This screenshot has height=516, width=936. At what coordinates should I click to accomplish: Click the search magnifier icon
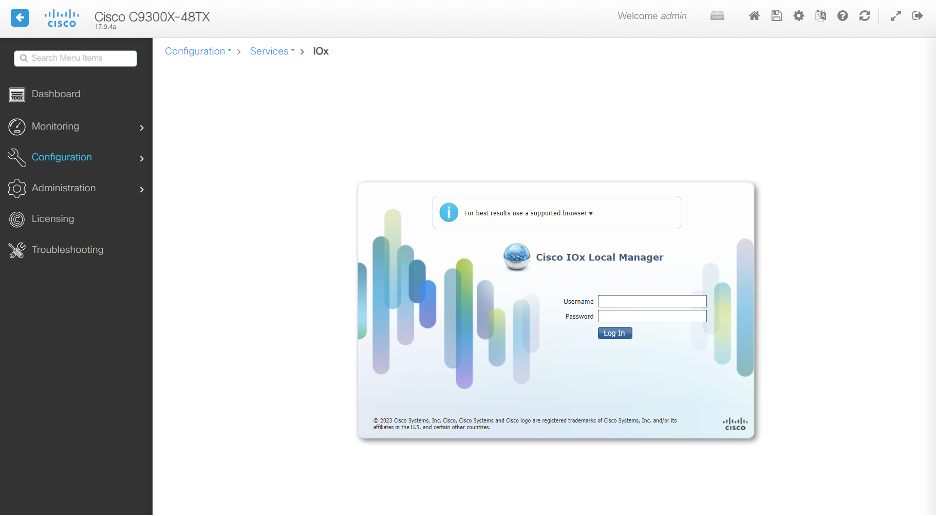(x=24, y=58)
